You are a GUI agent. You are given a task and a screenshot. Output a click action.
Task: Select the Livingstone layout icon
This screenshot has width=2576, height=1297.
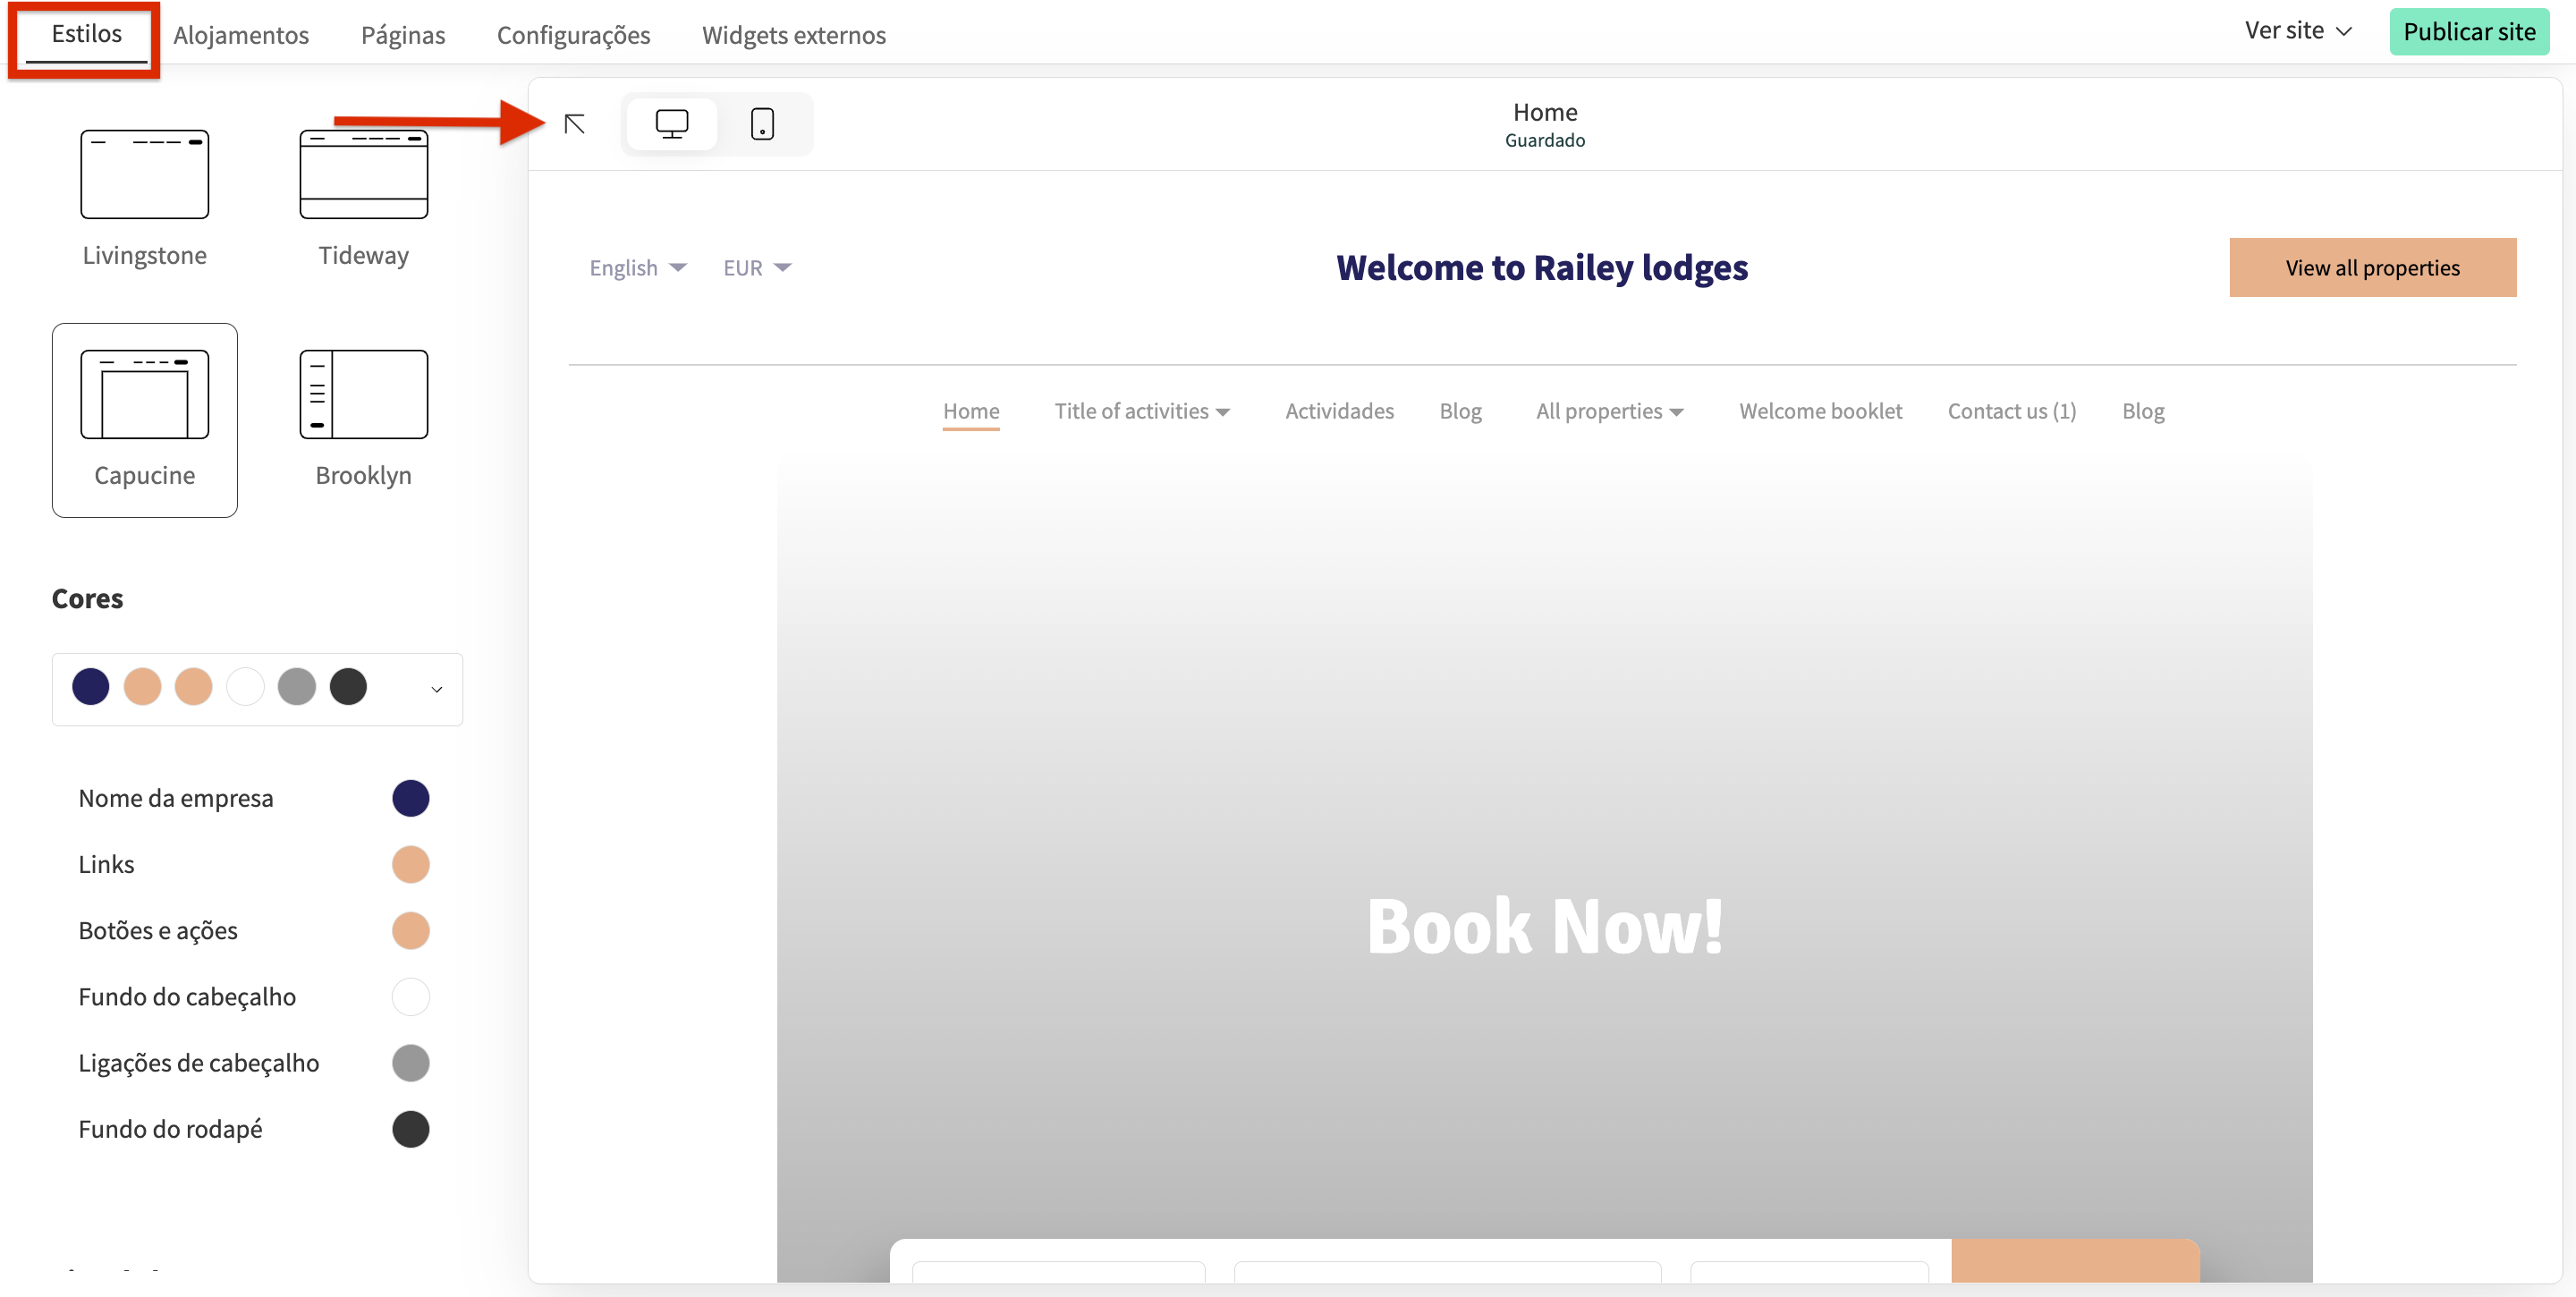(x=145, y=175)
